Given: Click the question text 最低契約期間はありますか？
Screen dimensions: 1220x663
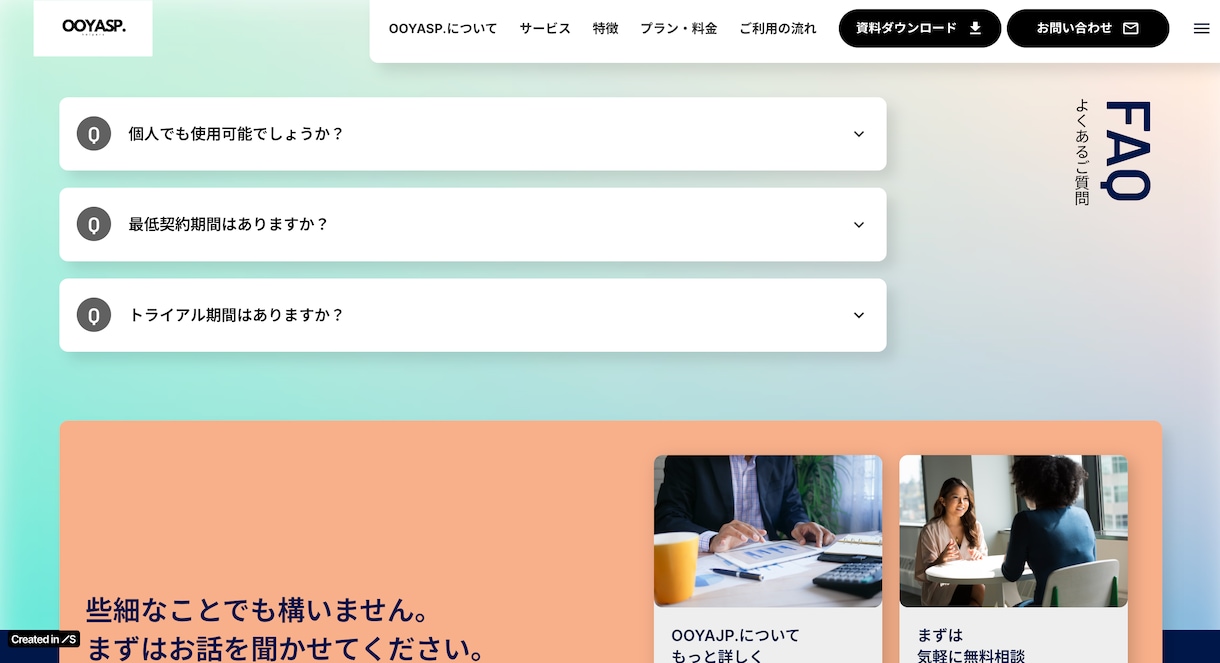Looking at the screenshot, I should 228,224.
